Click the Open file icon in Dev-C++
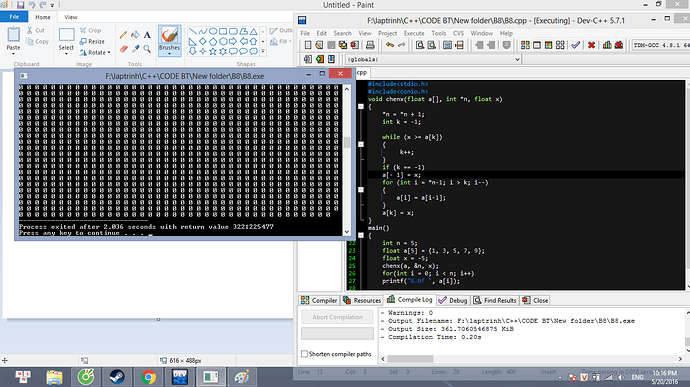690x387 pixels. [x=319, y=45]
